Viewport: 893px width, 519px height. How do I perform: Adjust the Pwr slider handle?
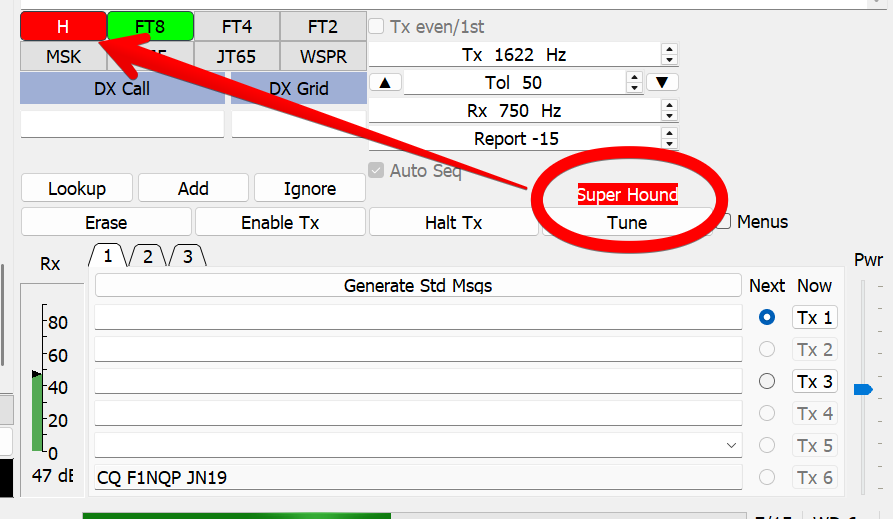coord(863,389)
